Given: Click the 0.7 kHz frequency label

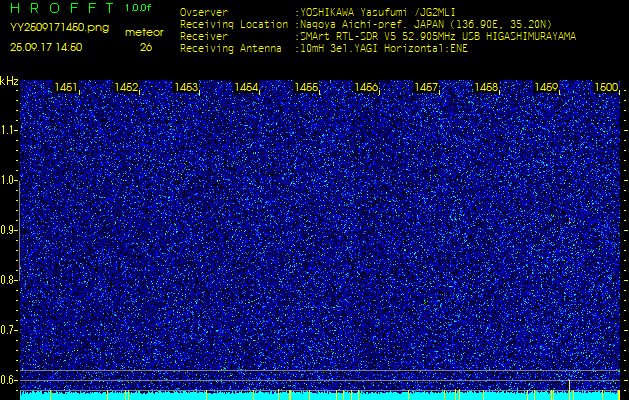Looking at the screenshot, I should pyautogui.click(x=8, y=330).
